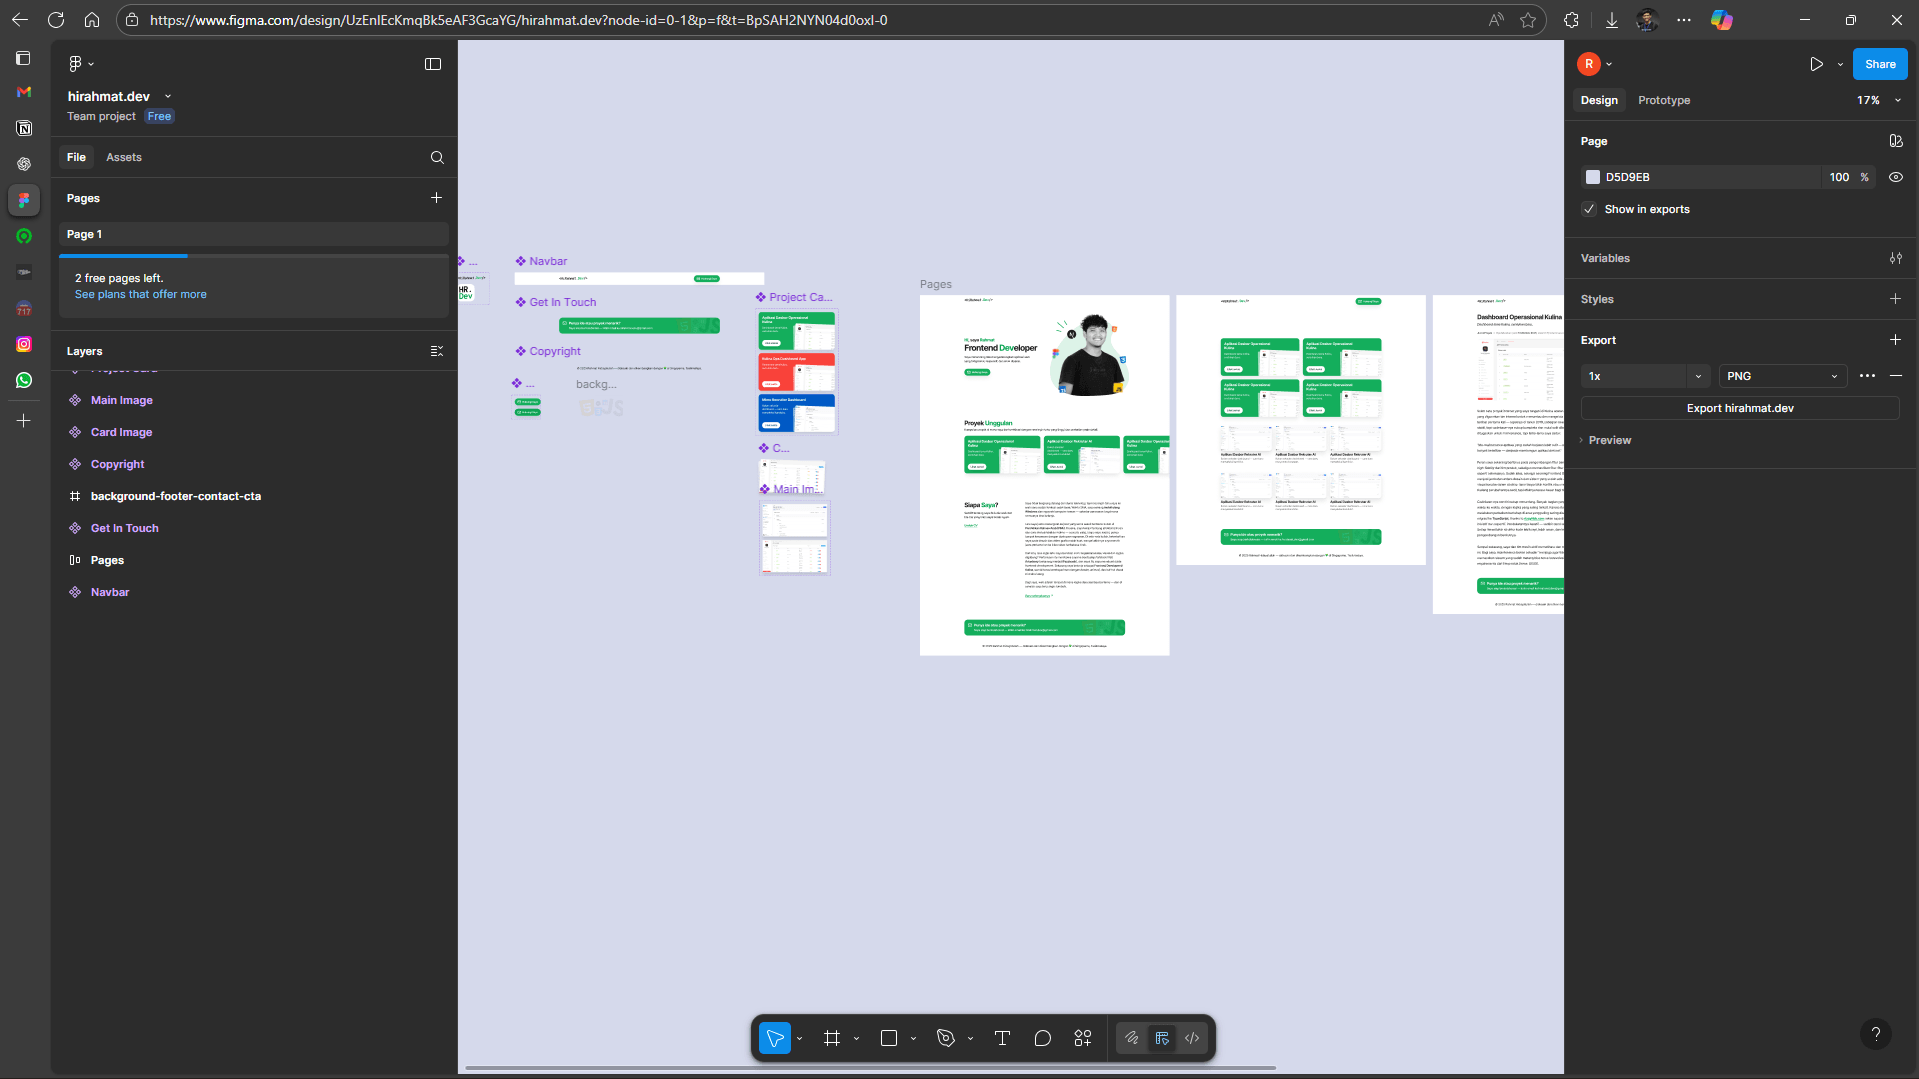Open the 17% zoom level dropdown
Viewport: 1919px width, 1079px height.
click(x=1878, y=100)
